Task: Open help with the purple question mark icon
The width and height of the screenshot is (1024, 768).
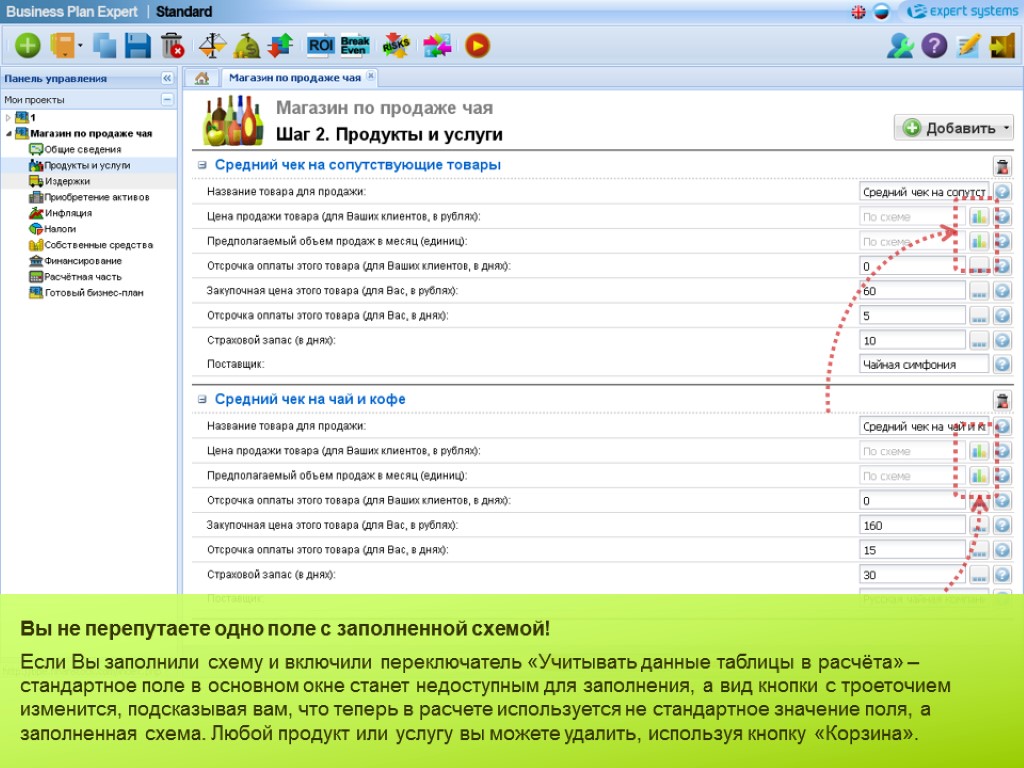Action: pyautogui.click(x=934, y=46)
